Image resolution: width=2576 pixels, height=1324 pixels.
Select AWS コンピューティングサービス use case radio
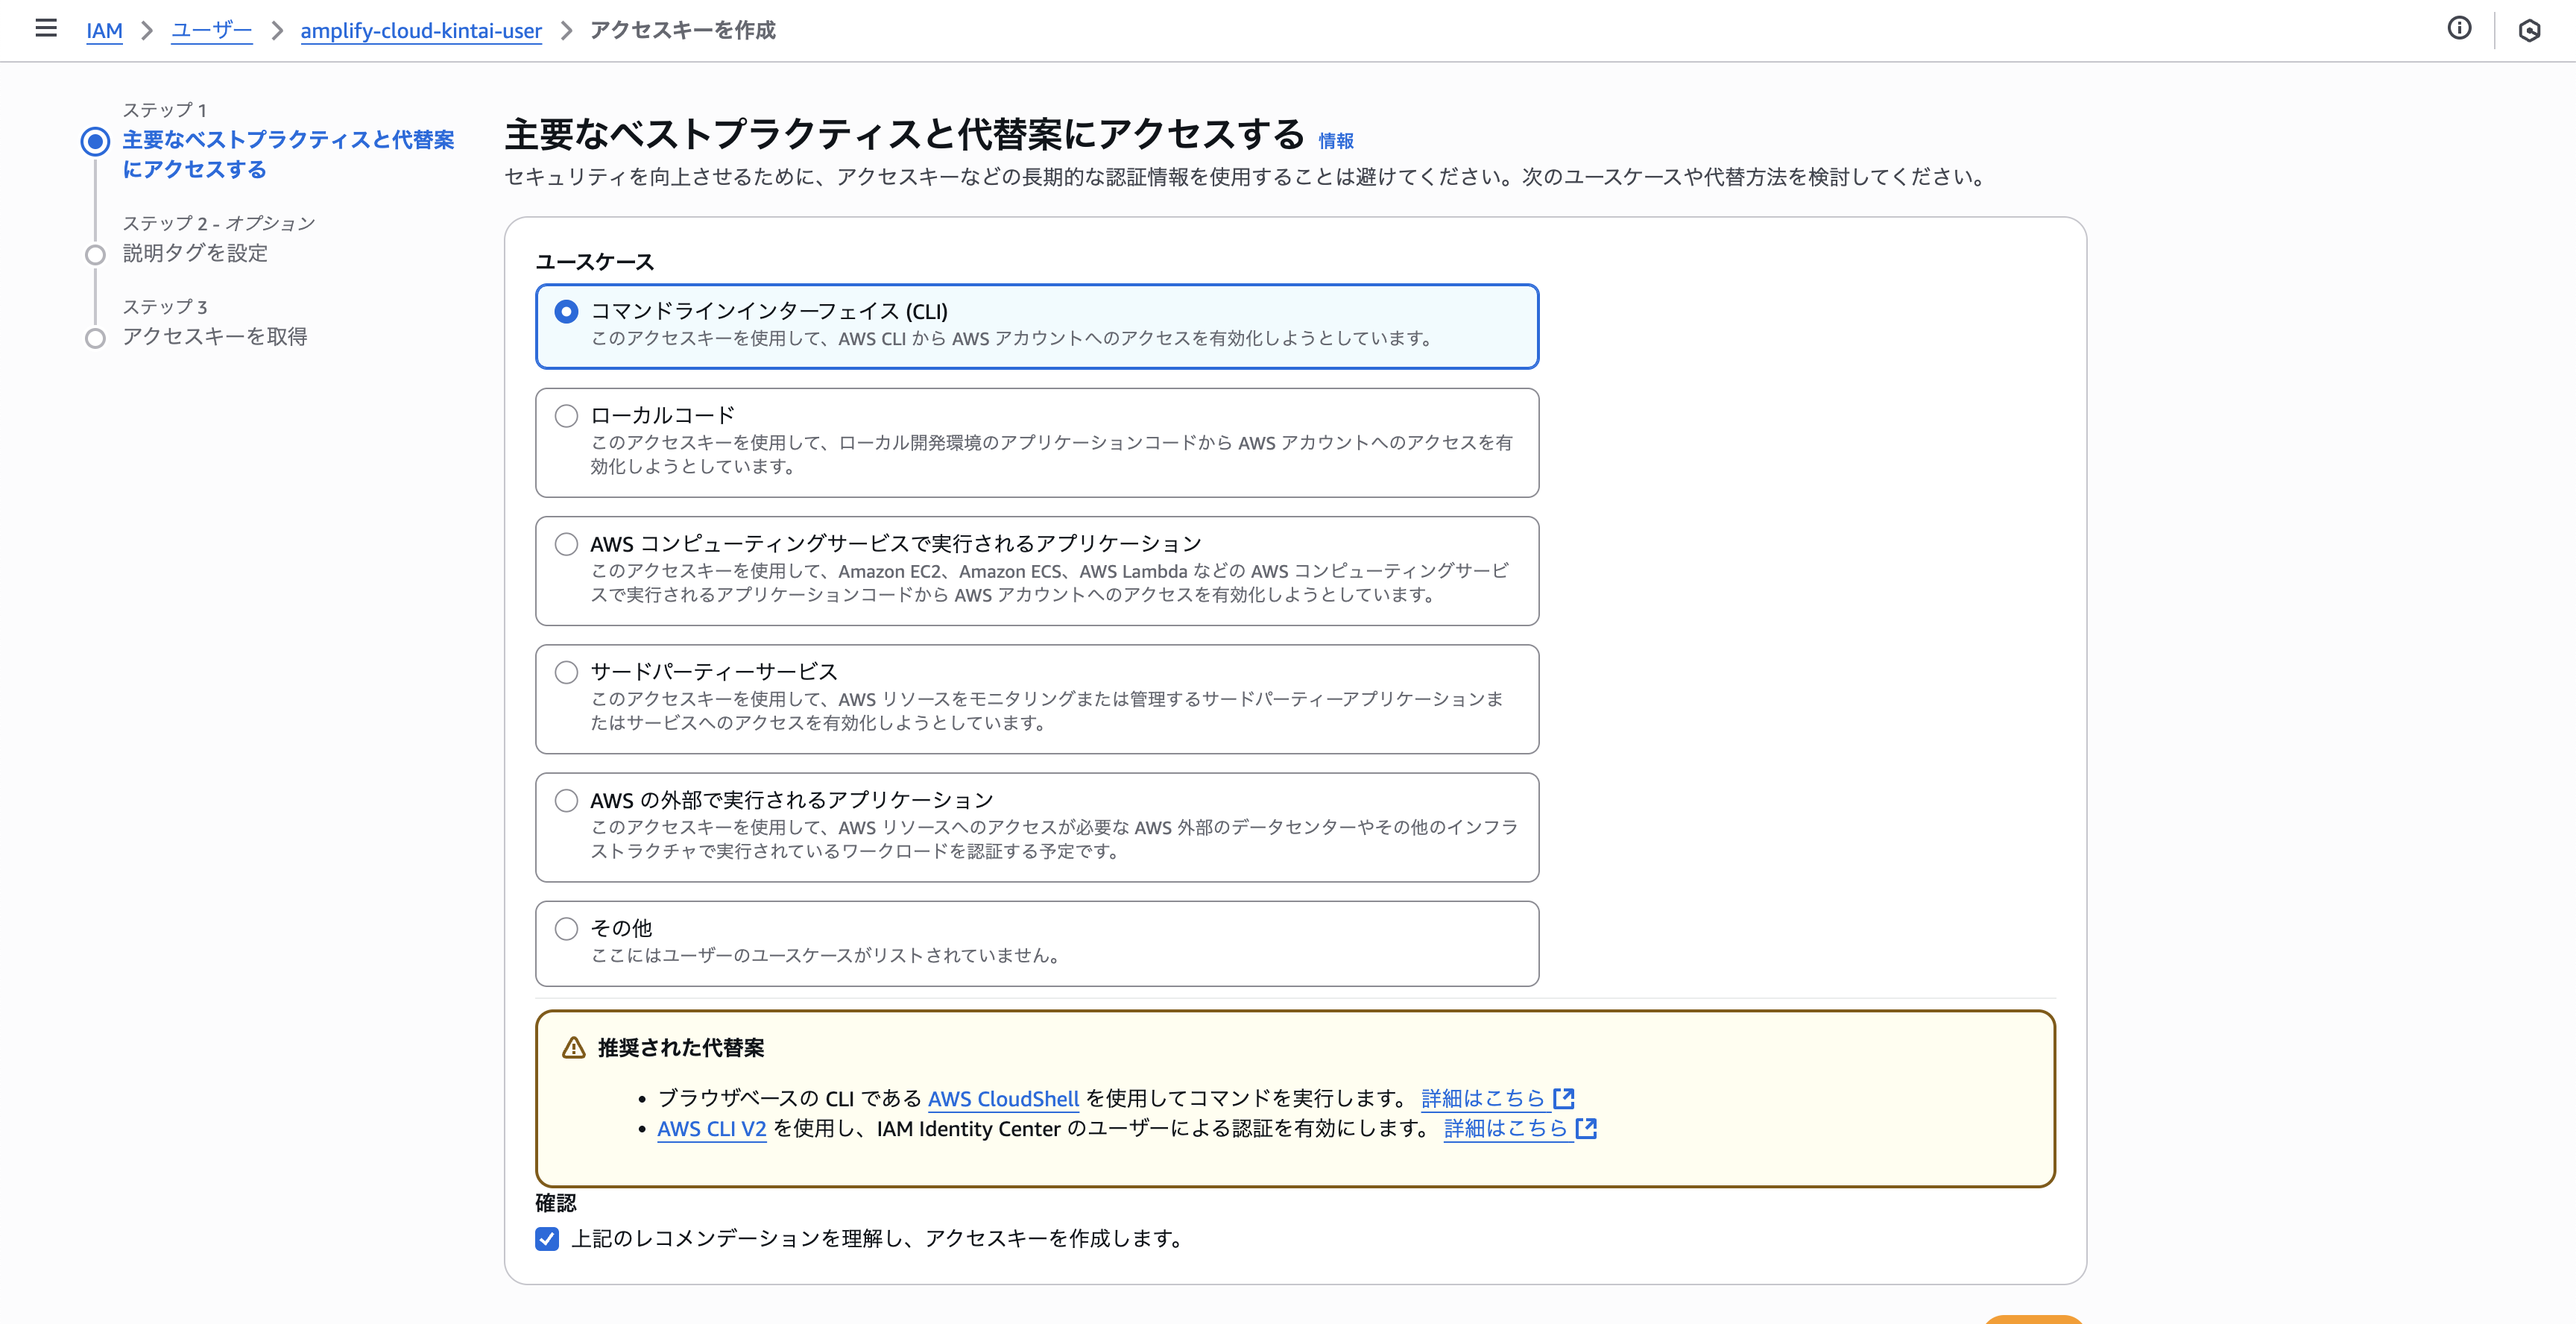tap(567, 544)
